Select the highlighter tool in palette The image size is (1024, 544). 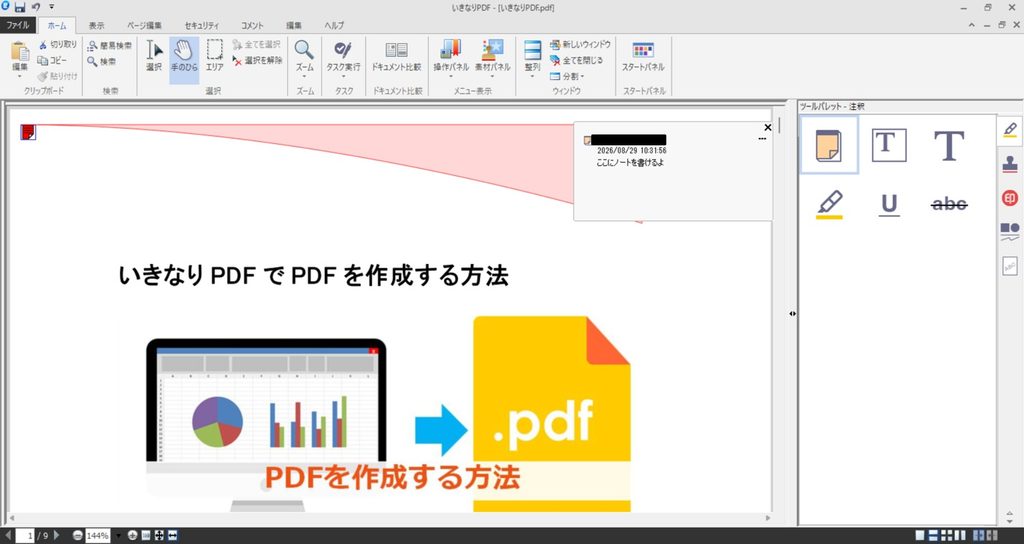(829, 204)
